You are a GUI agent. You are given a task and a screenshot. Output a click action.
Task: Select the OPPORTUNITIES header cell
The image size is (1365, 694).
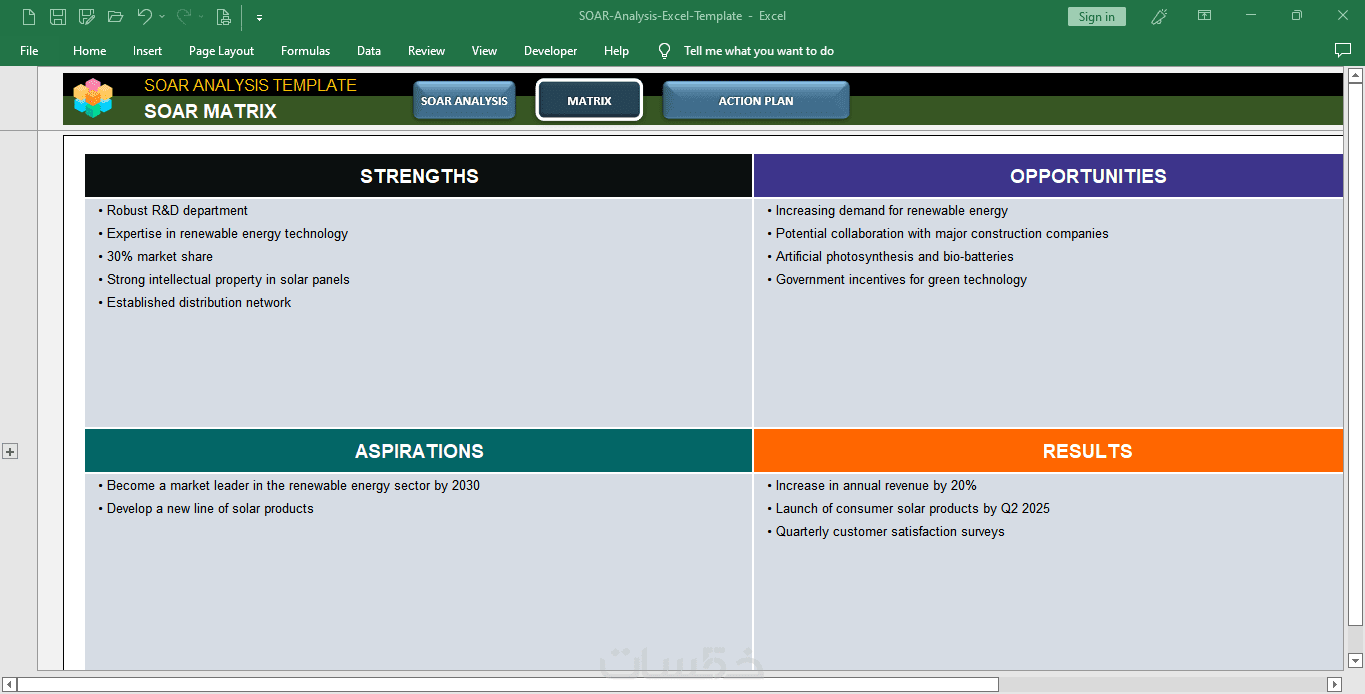coord(1048,176)
